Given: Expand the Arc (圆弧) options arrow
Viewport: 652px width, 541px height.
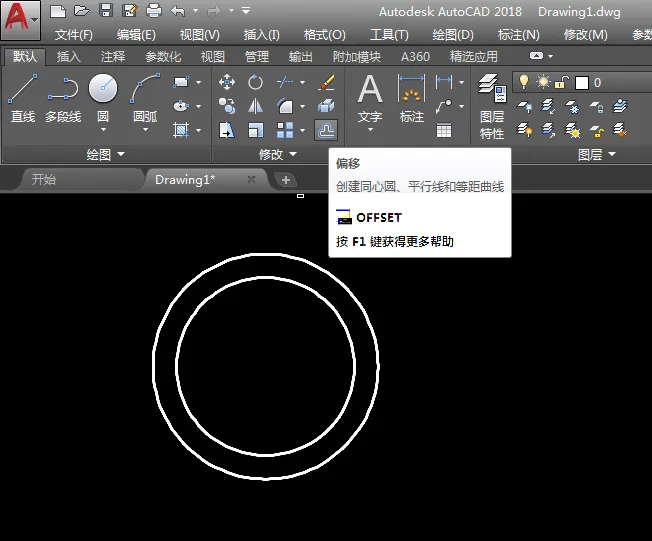Looking at the screenshot, I should pyautogui.click(x=145, y=130).
